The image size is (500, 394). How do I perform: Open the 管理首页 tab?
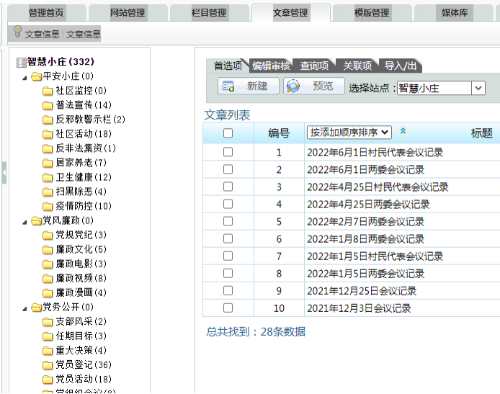pos(46,13)
